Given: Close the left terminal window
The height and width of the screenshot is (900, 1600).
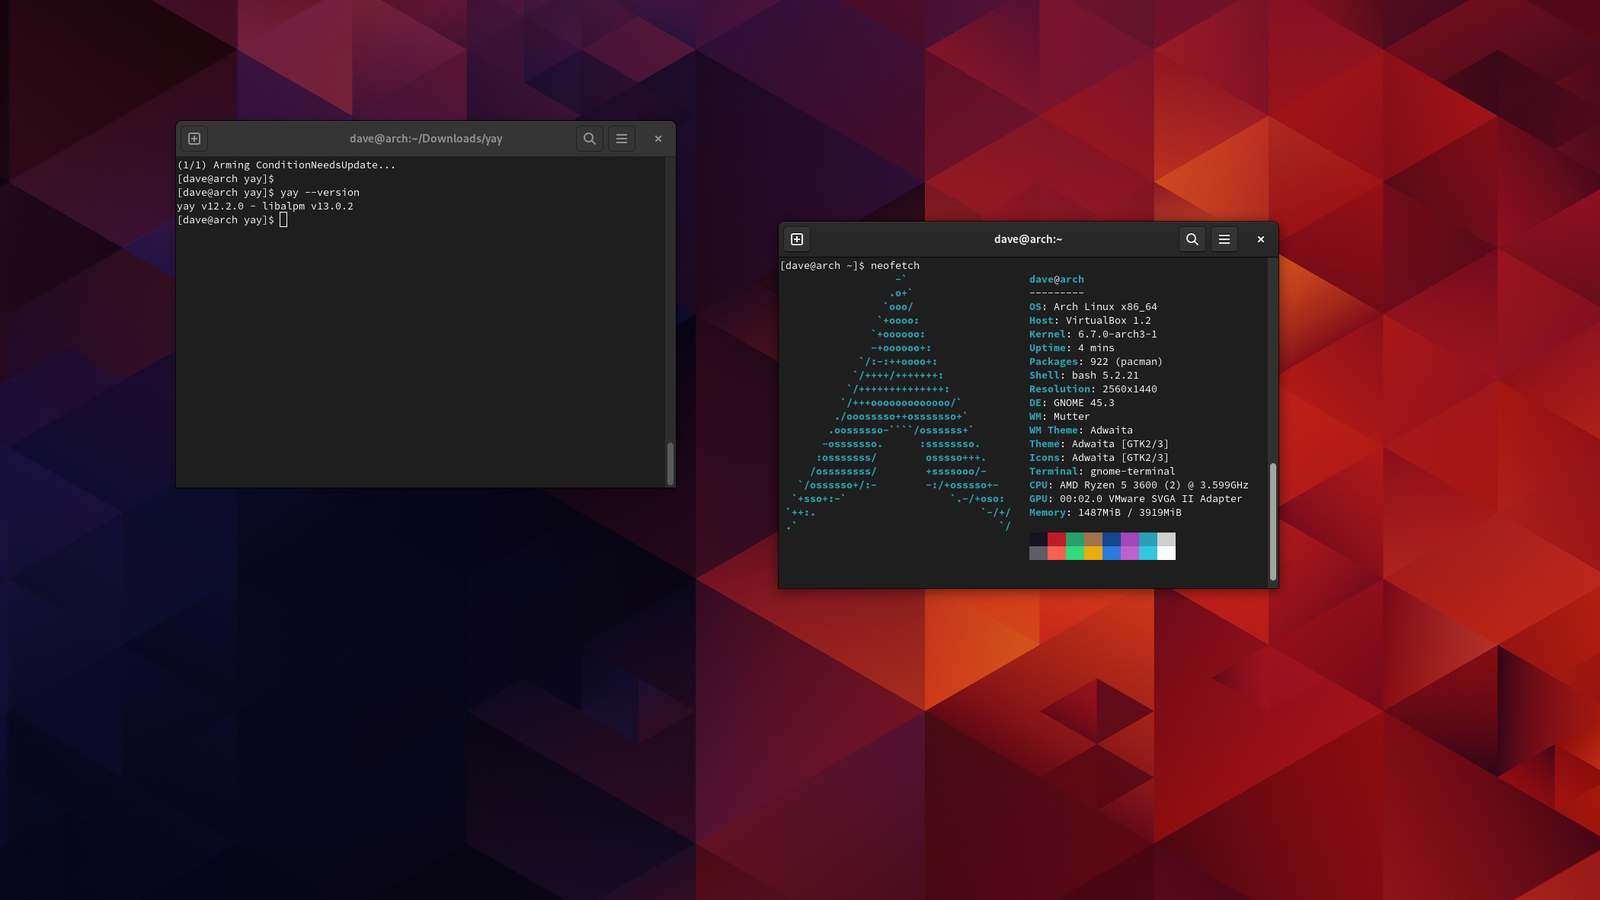Looking at the screenshot, I should pos(657,139).
